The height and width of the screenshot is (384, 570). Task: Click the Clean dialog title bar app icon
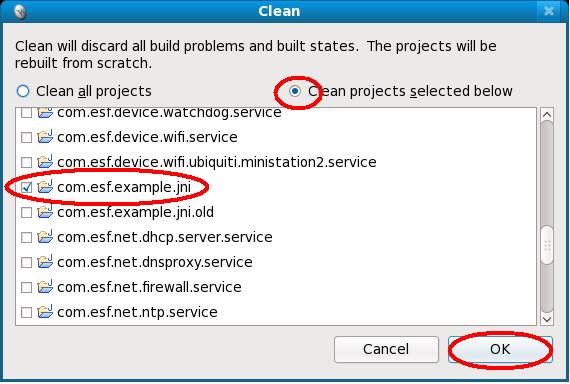pos(20,11)
